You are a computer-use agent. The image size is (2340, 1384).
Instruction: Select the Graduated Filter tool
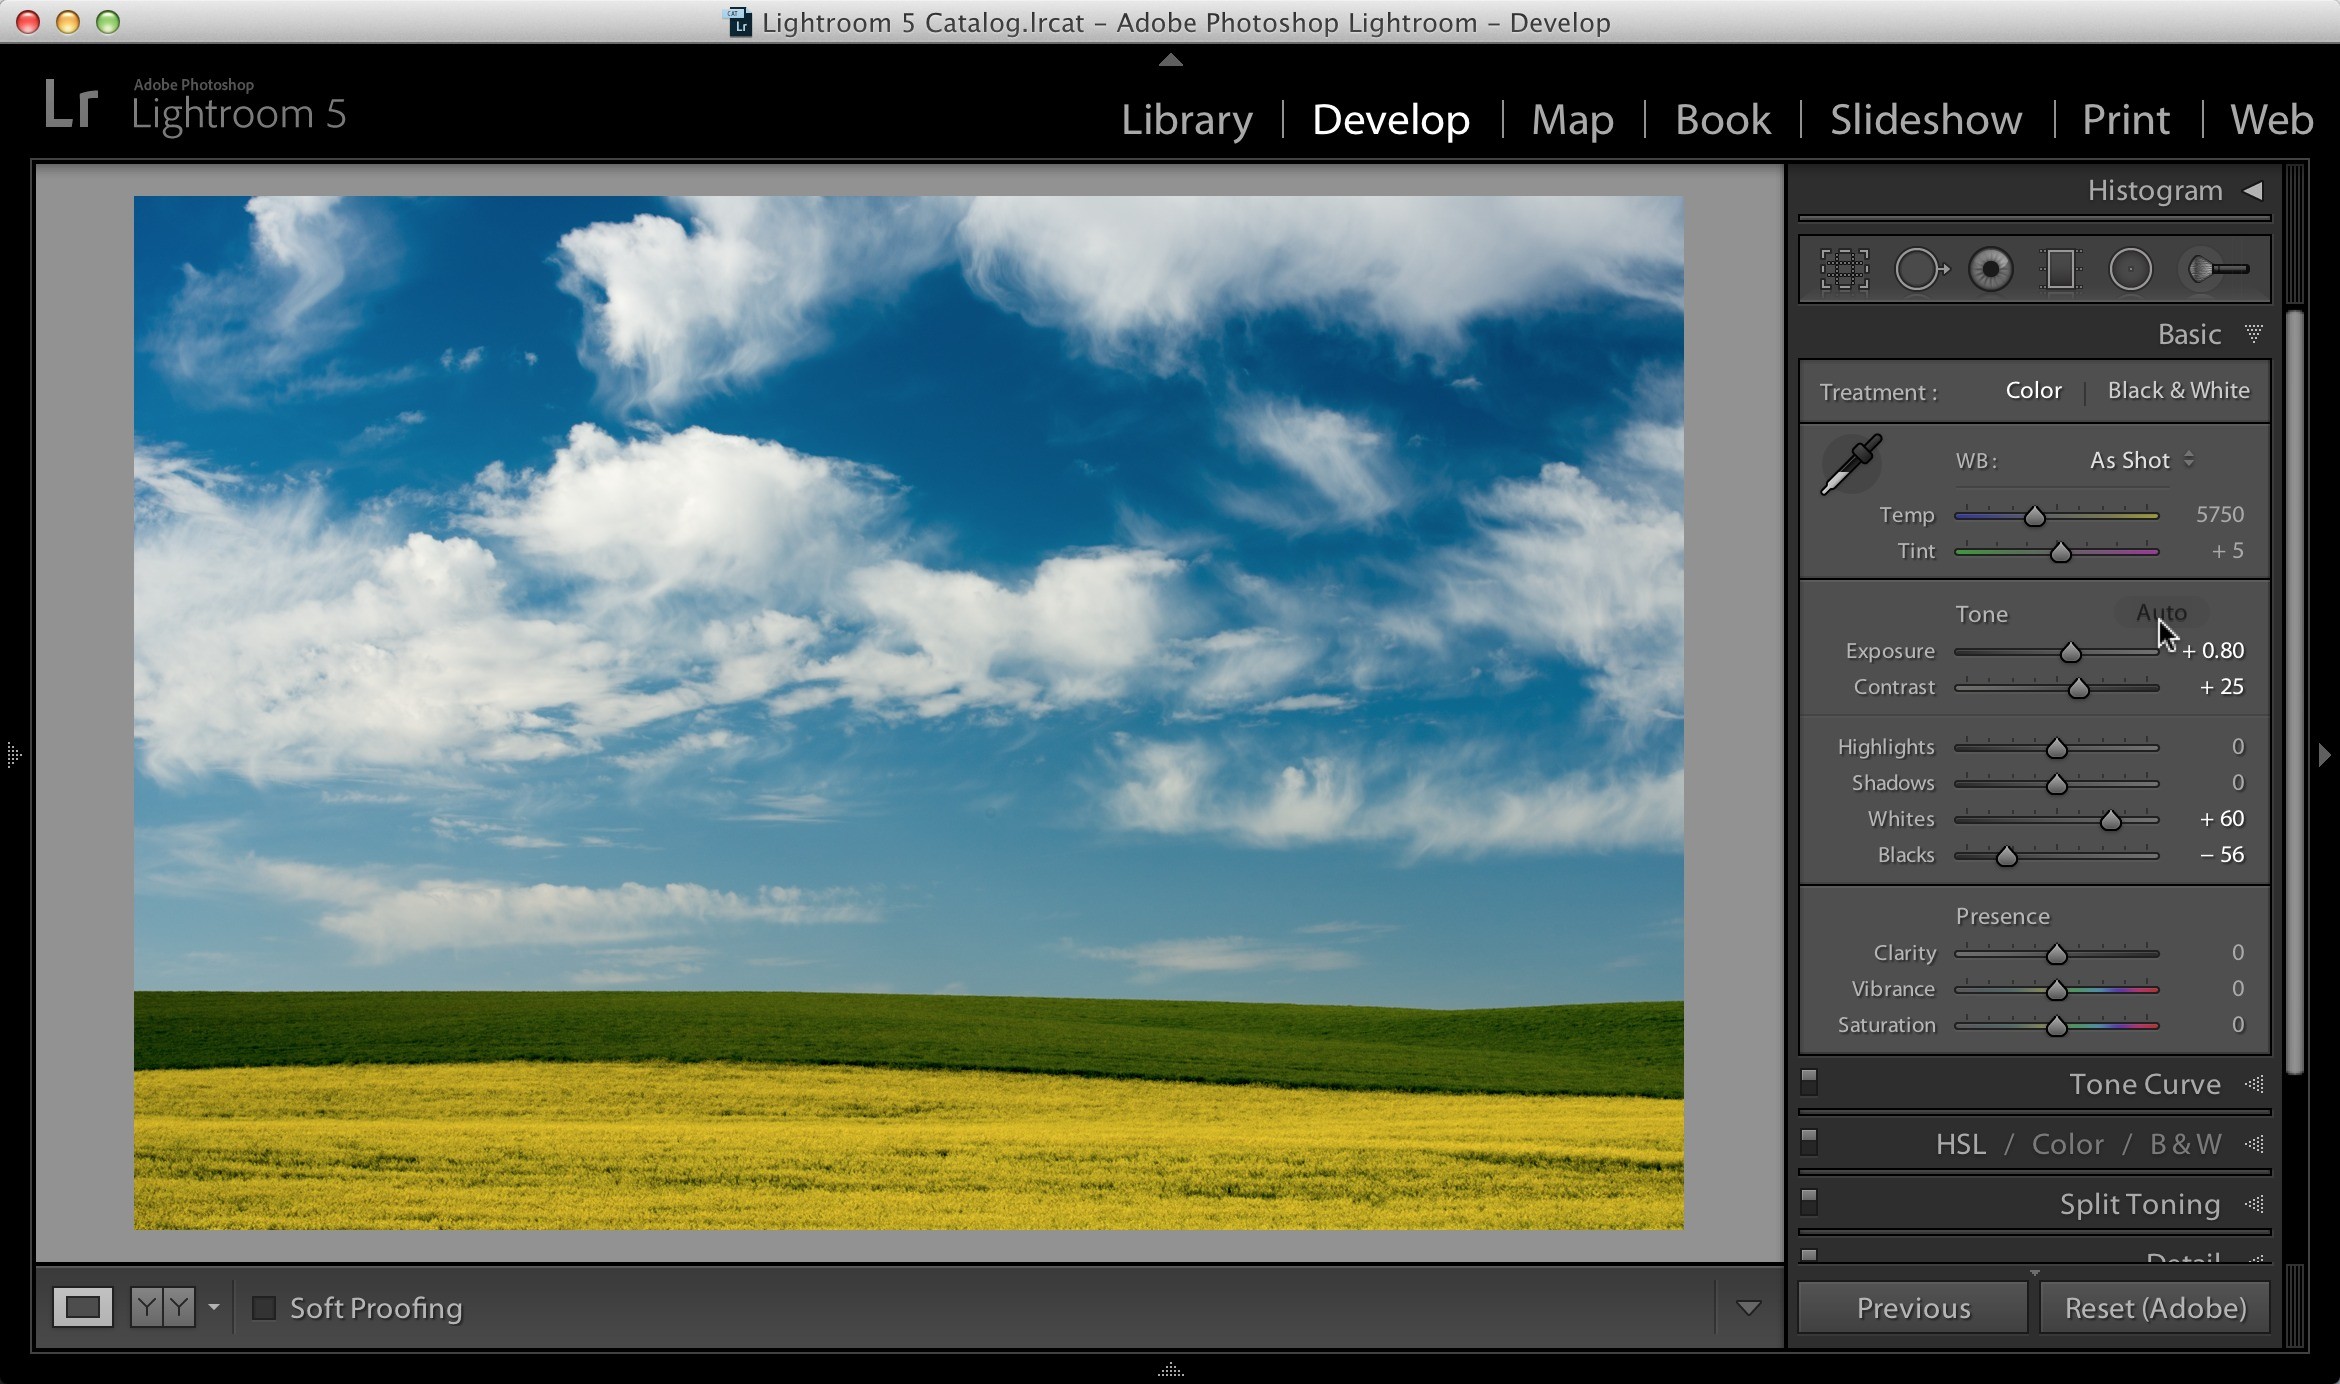click(2060, 270)
